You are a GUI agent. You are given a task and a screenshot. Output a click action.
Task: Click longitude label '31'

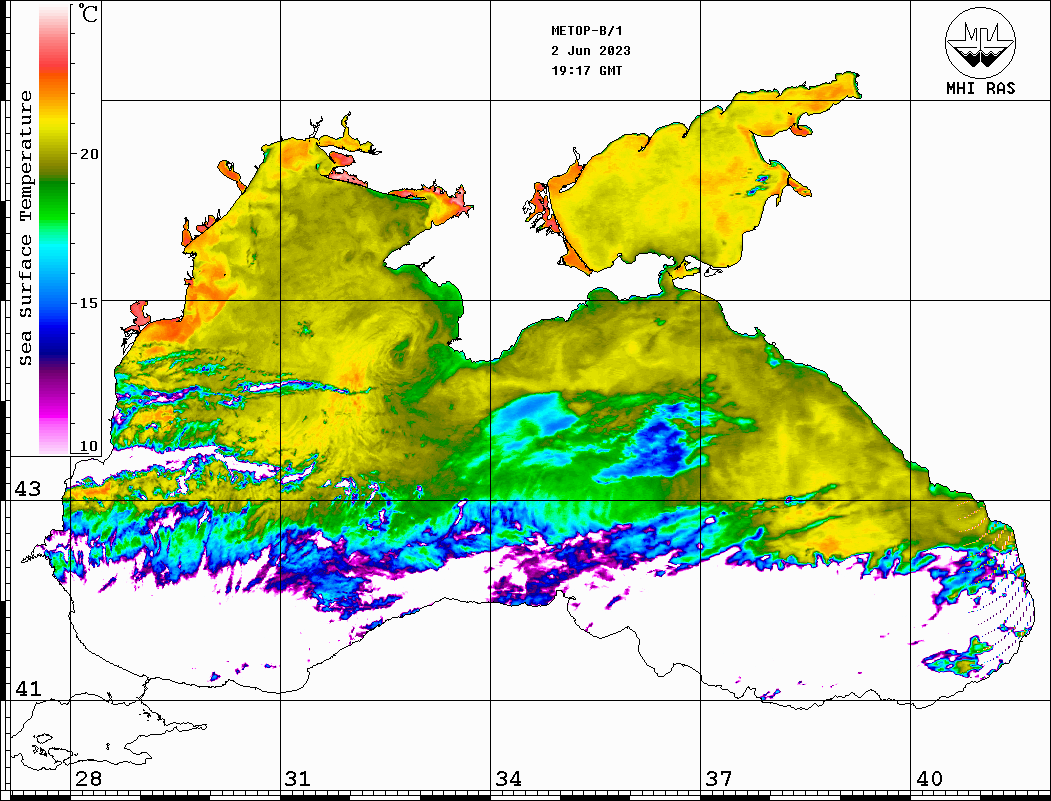pyautogui.click(x=298, y=778)
